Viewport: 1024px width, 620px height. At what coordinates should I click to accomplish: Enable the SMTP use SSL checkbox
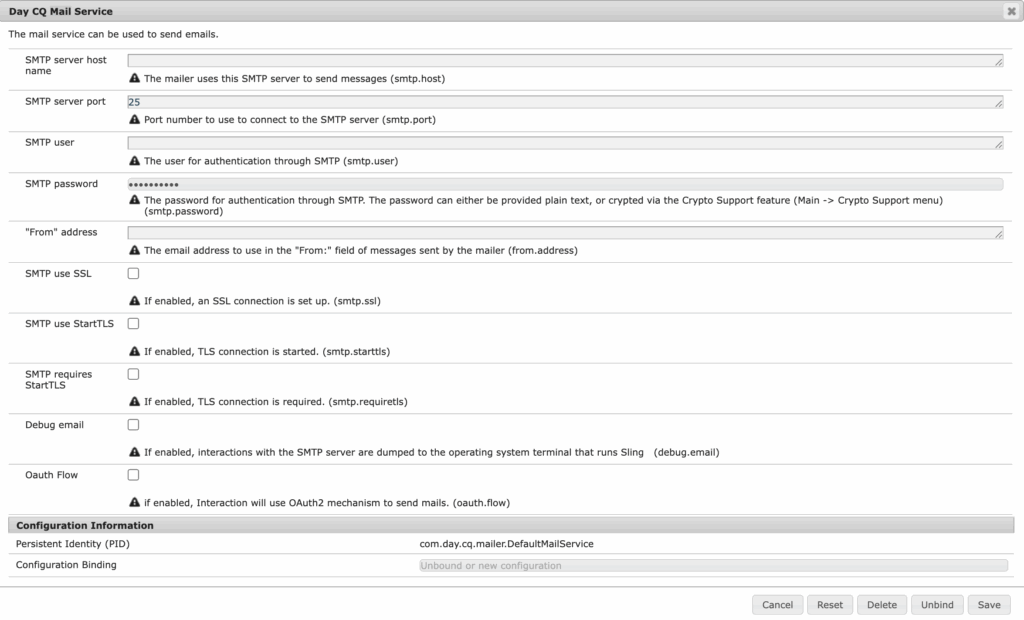134,274
